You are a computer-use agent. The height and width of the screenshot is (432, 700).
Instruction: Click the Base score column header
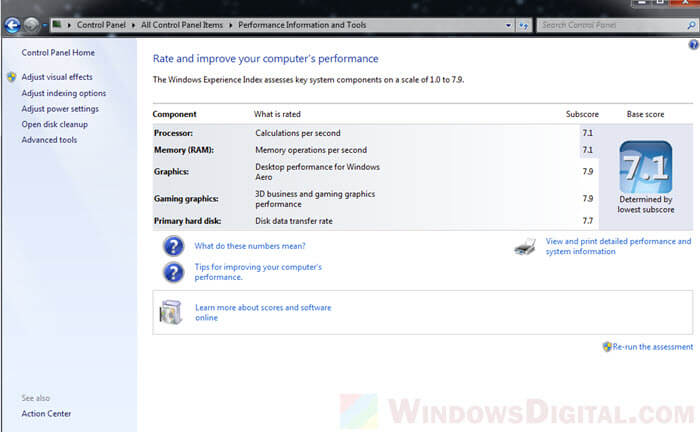pyautogui.click(x=645, y=114)
